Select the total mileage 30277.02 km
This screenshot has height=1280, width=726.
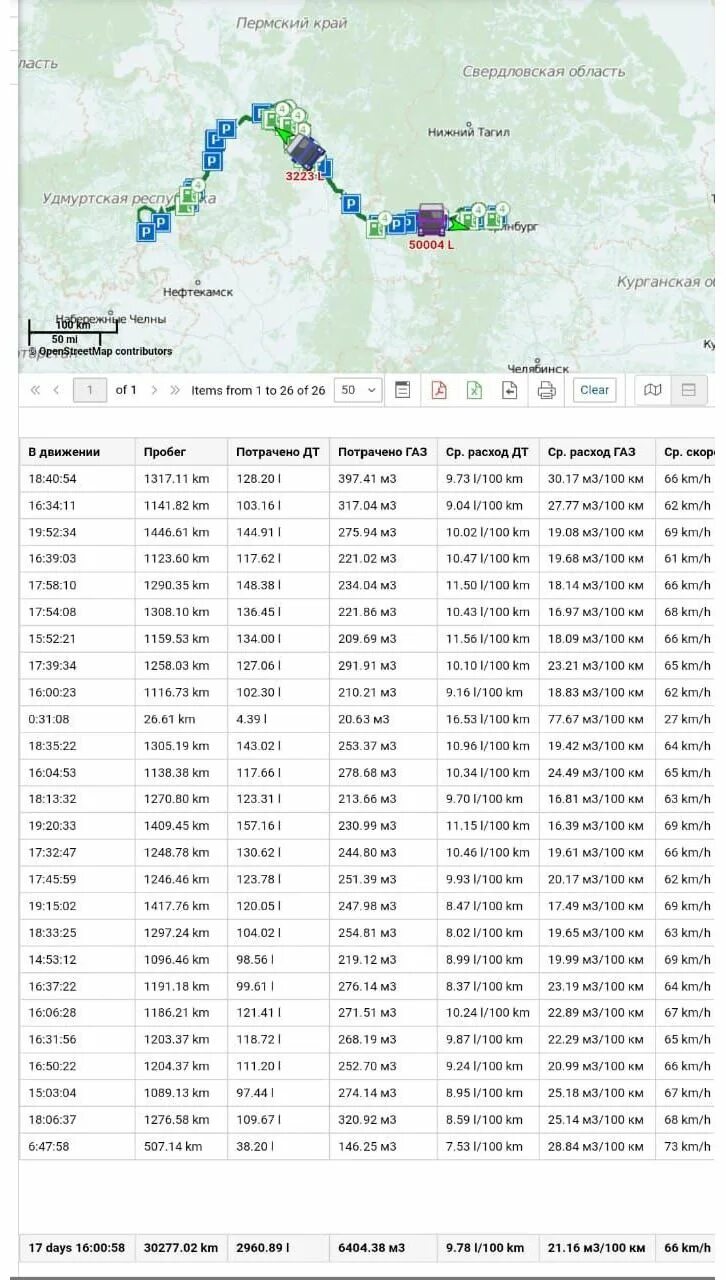181,1248
